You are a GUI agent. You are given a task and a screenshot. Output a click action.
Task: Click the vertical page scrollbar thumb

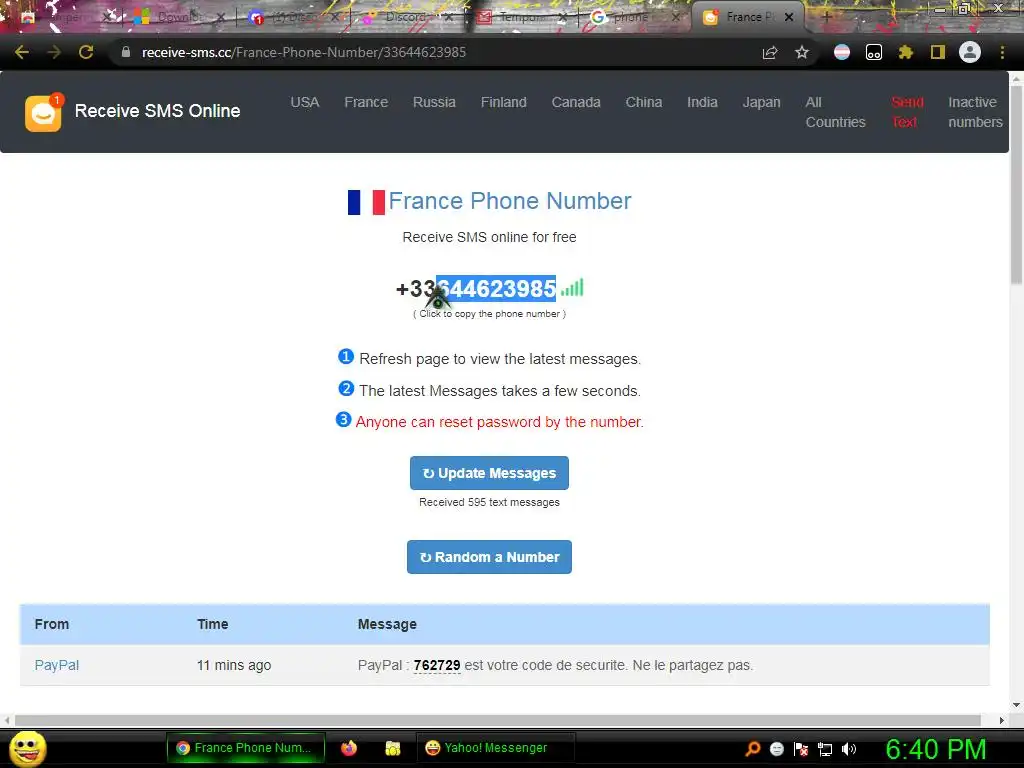[1016, 186]
